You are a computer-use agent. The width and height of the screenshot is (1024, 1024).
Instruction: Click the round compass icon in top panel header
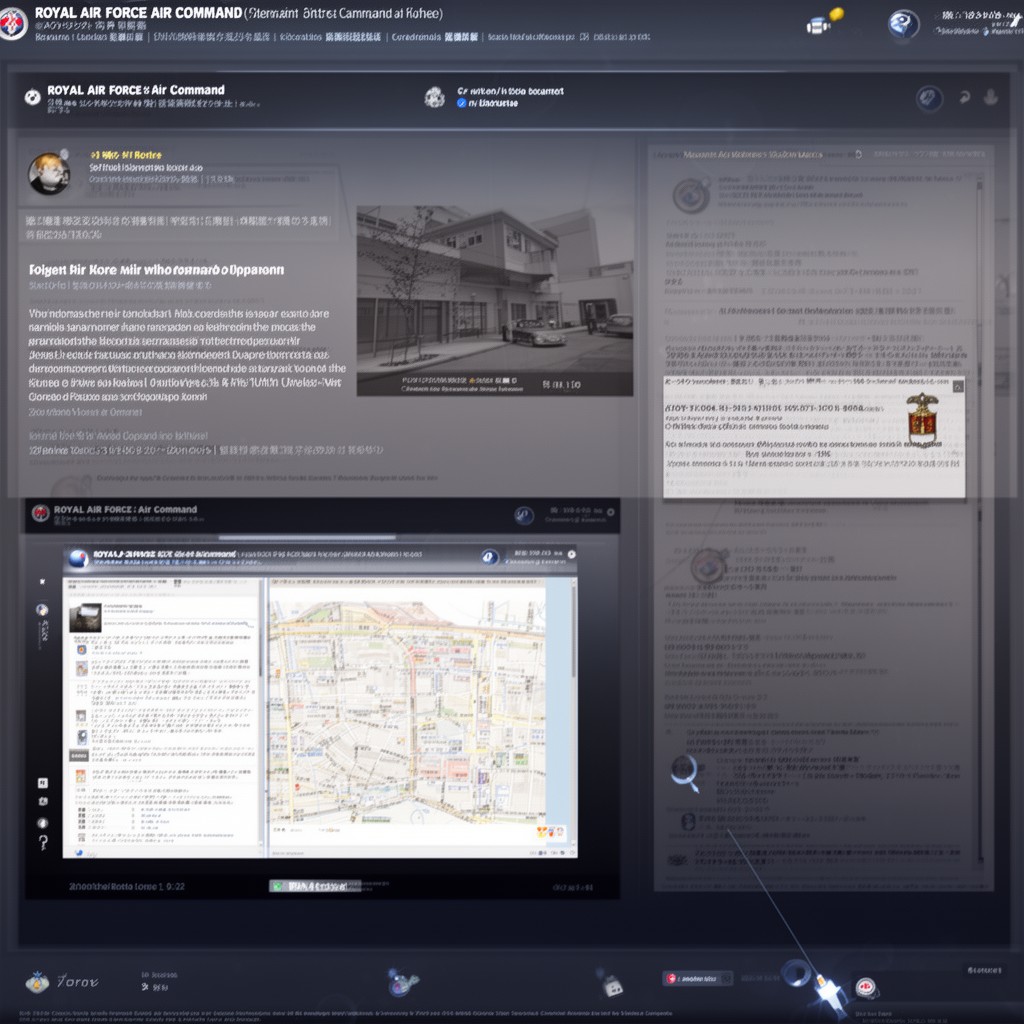tap(929, 99)
